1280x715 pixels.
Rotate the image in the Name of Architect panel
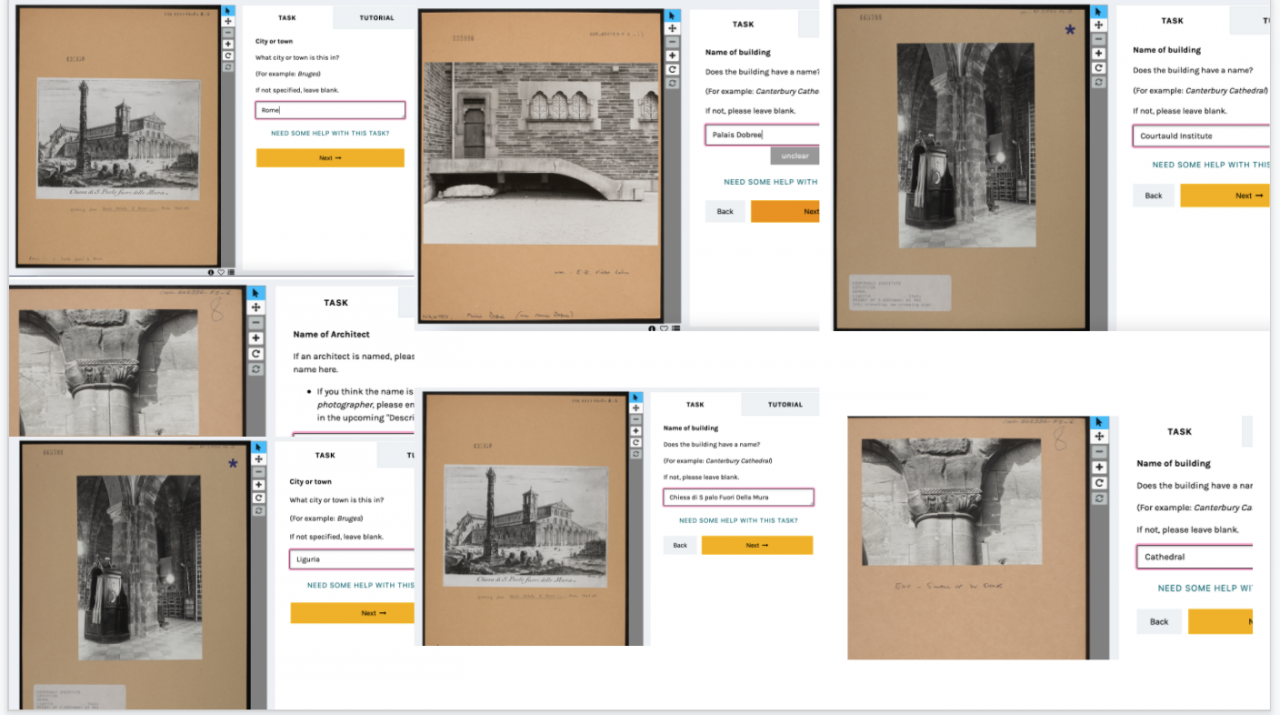[256, 354]
